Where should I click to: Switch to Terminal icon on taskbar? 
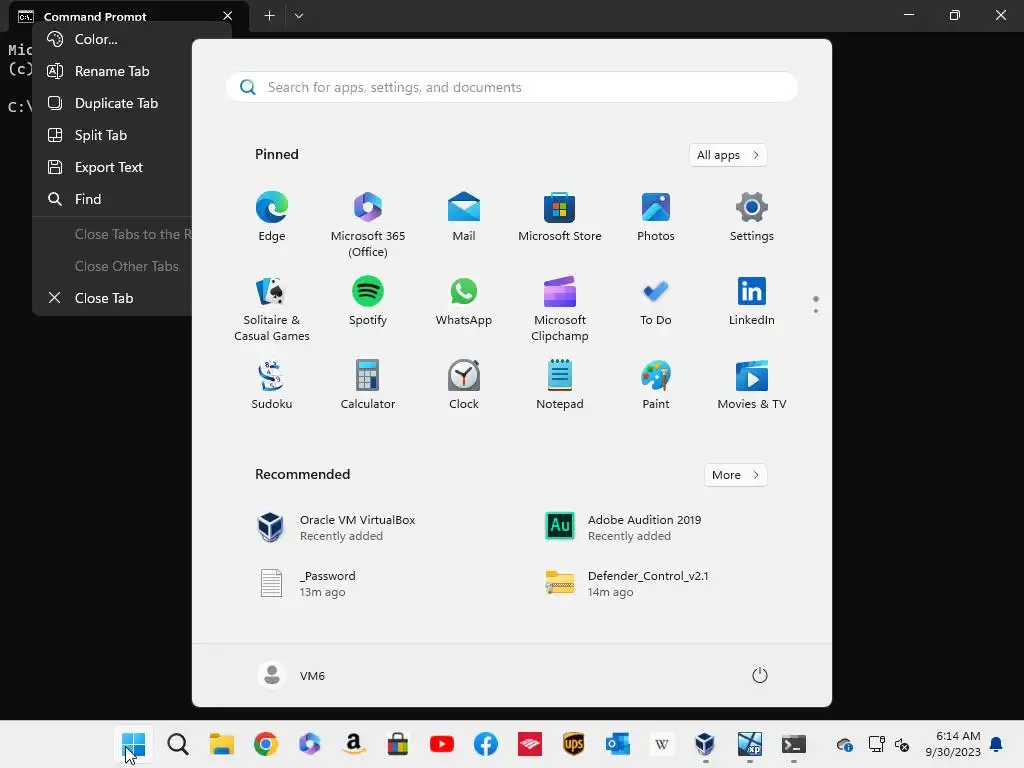click(793, 744)
